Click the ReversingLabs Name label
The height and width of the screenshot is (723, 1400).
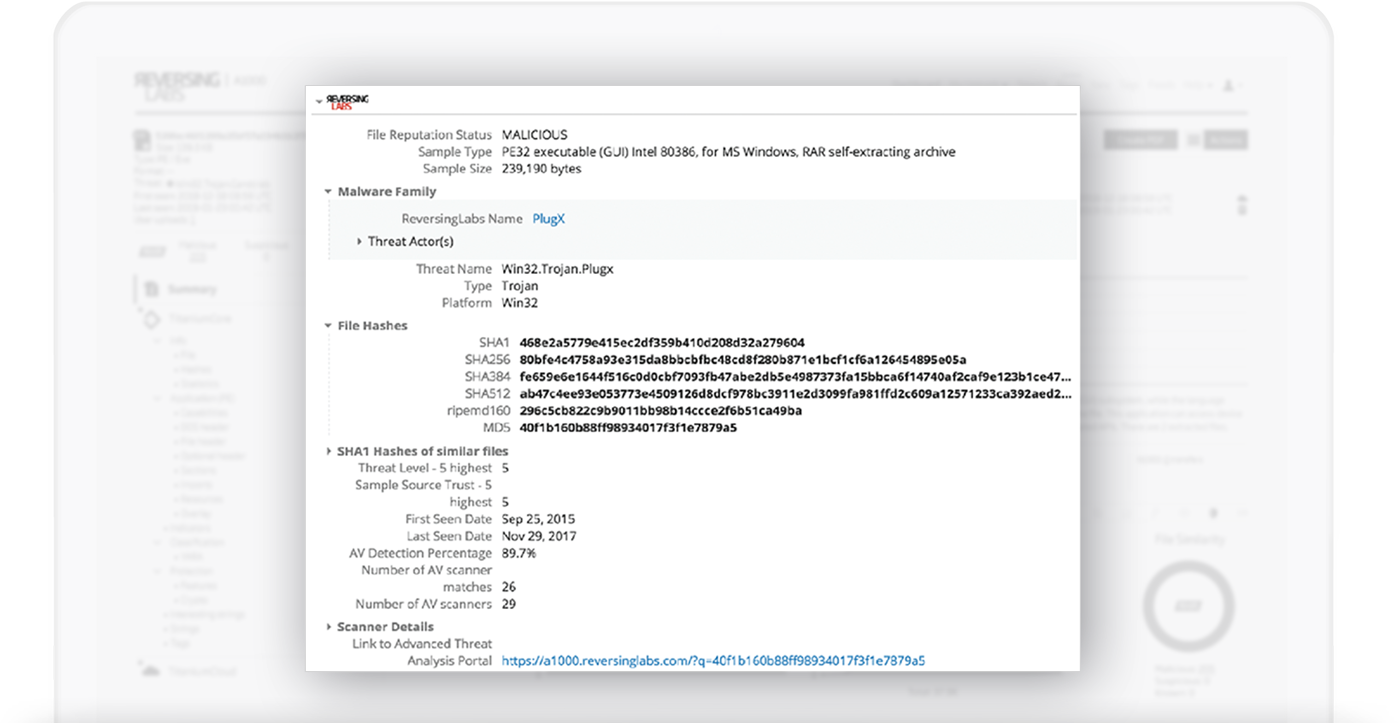(462, 219)
